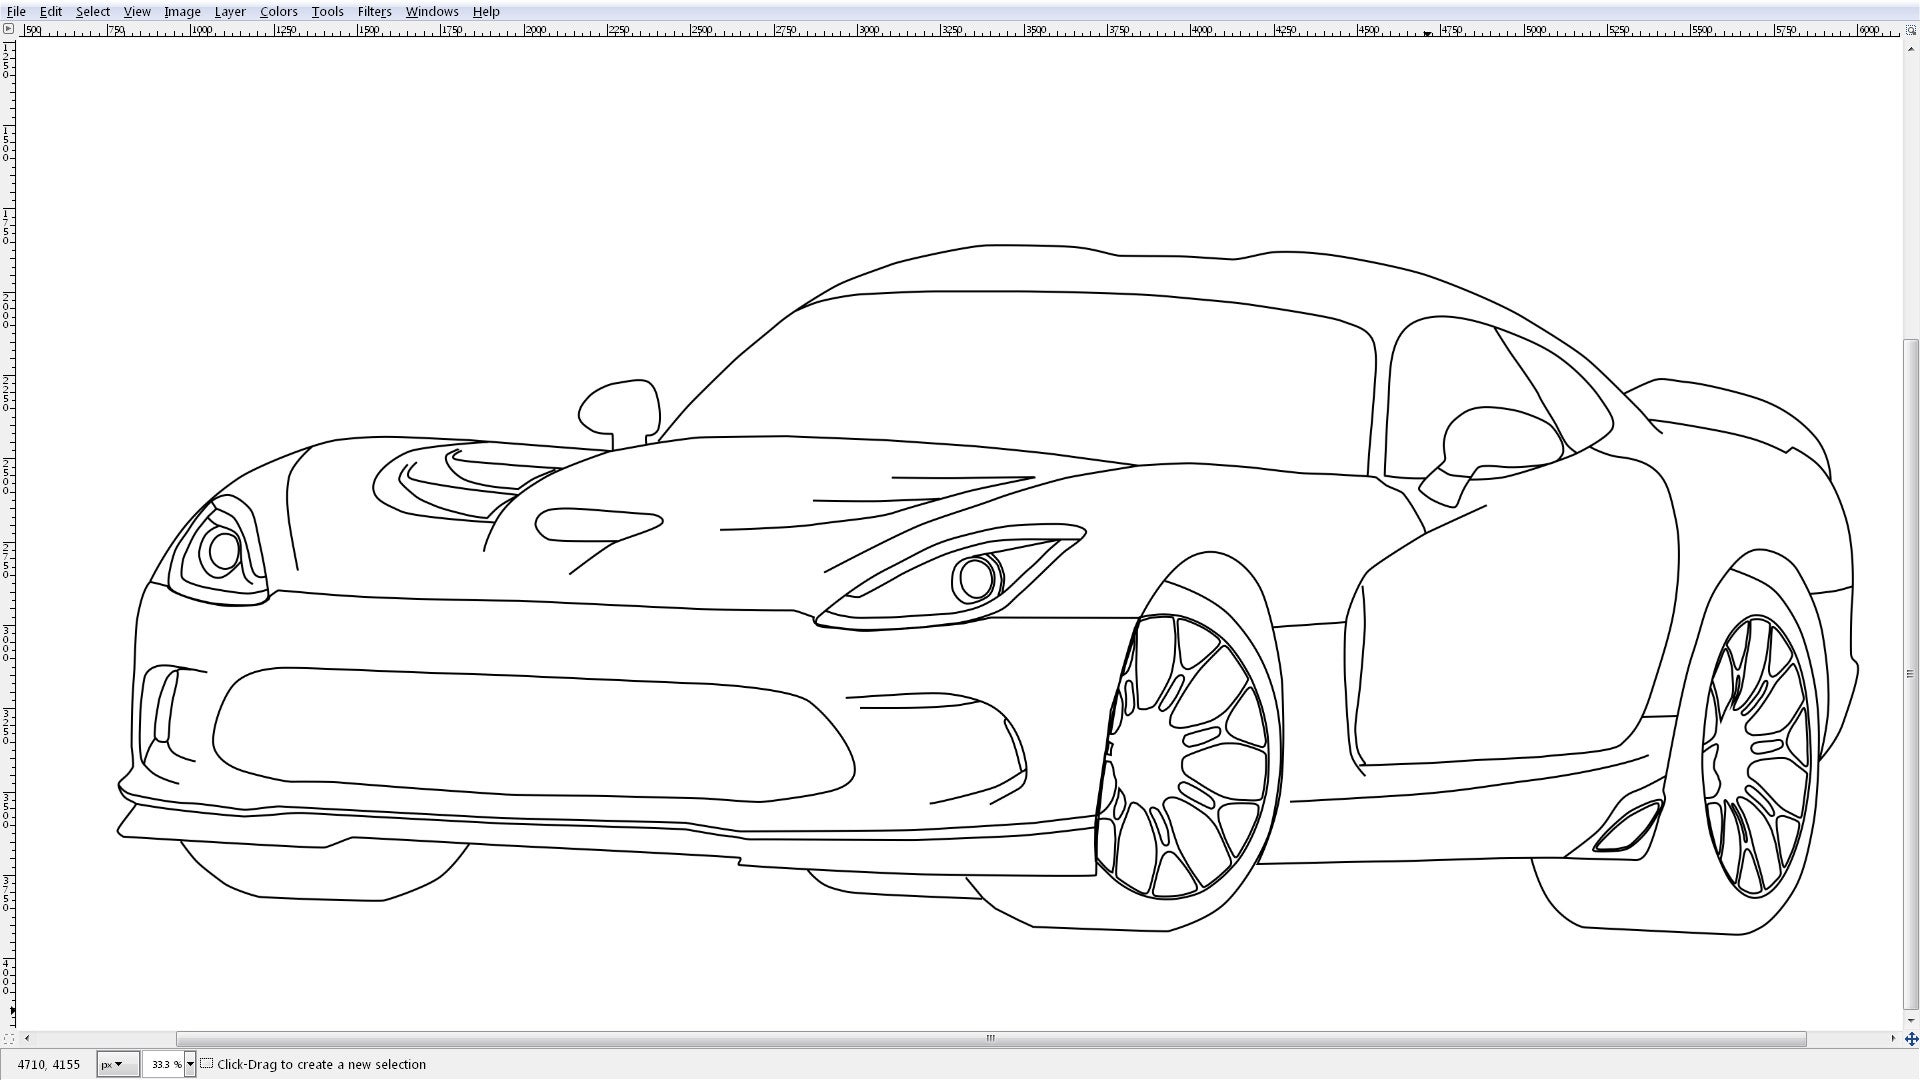This screenshot has width=1920, height=1080.
Task: Click the horizontal ruler at the 3000 mark
Action: pos(868,30)
